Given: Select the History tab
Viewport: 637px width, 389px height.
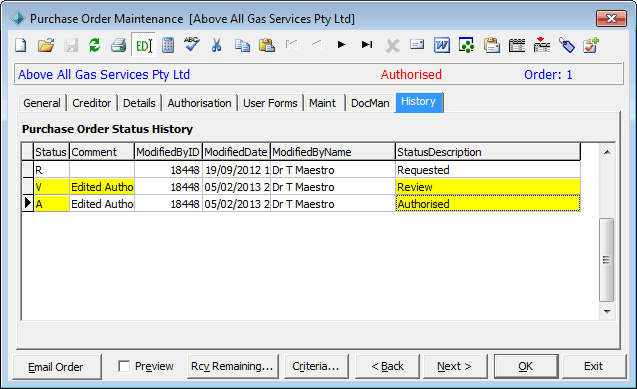Looking at the screenshot, I should tap(418, 102).
